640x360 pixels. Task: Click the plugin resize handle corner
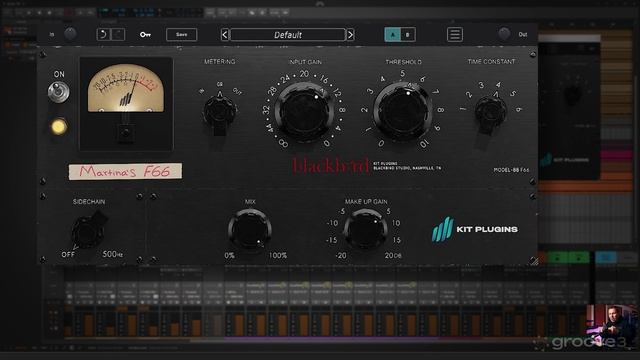tap(534, 261)
